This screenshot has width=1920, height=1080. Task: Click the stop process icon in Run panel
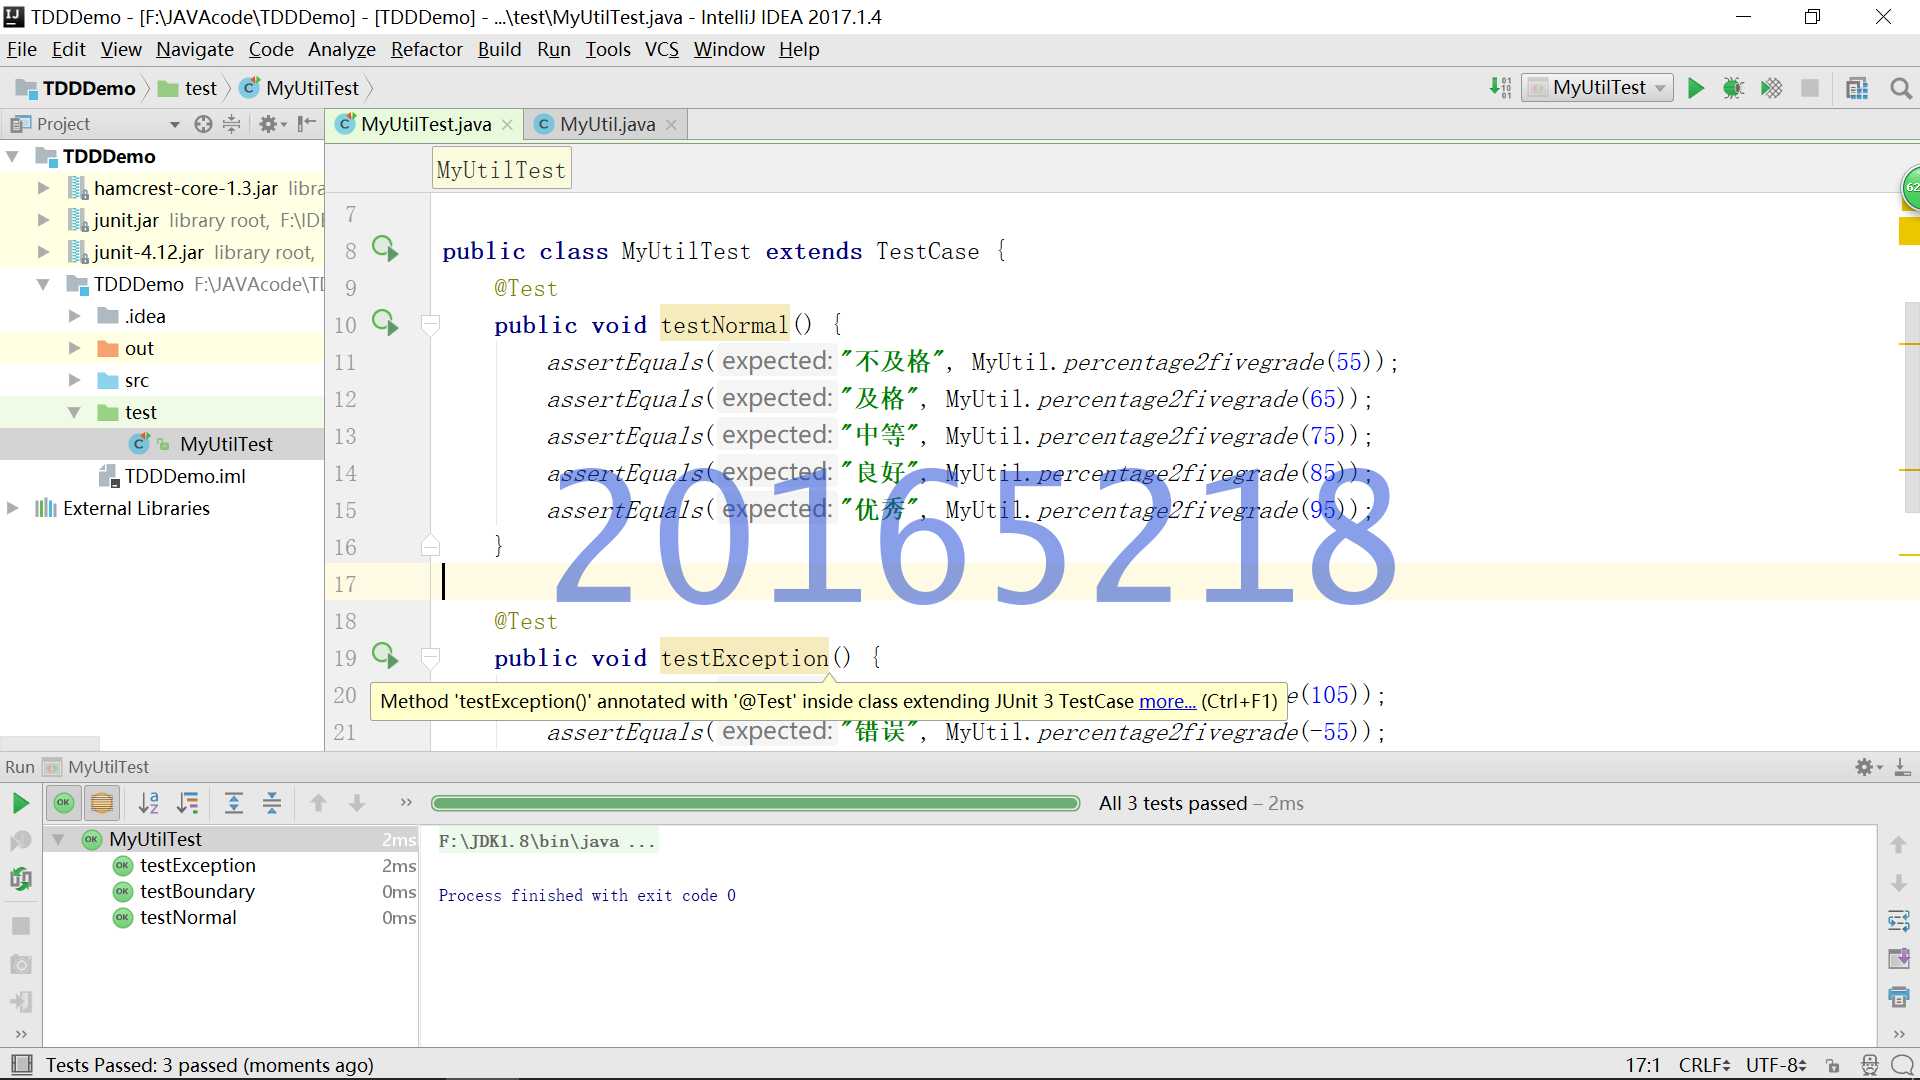(x=20, y=926)
